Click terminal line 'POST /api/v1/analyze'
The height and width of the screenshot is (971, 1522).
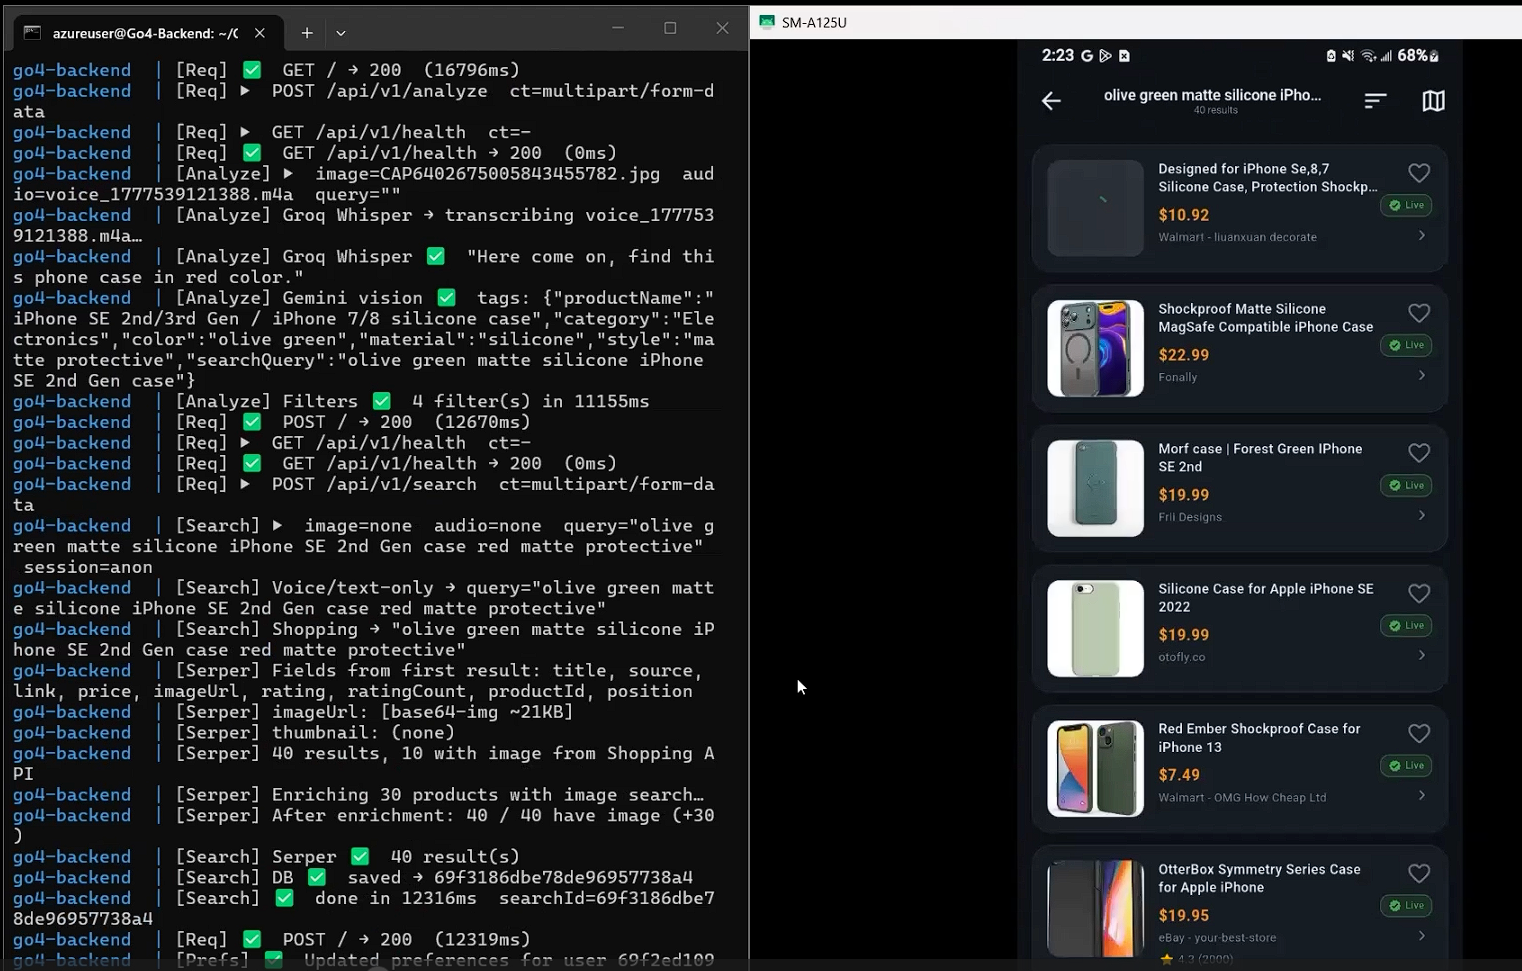pos(380,91)
